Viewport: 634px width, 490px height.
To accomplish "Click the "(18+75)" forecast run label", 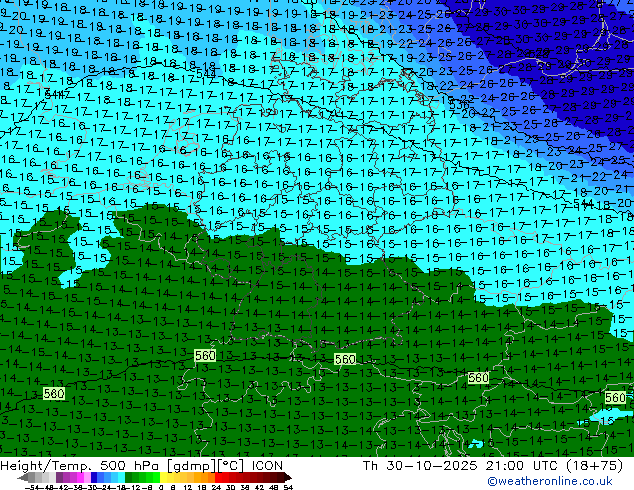I will tap(594, 465).
